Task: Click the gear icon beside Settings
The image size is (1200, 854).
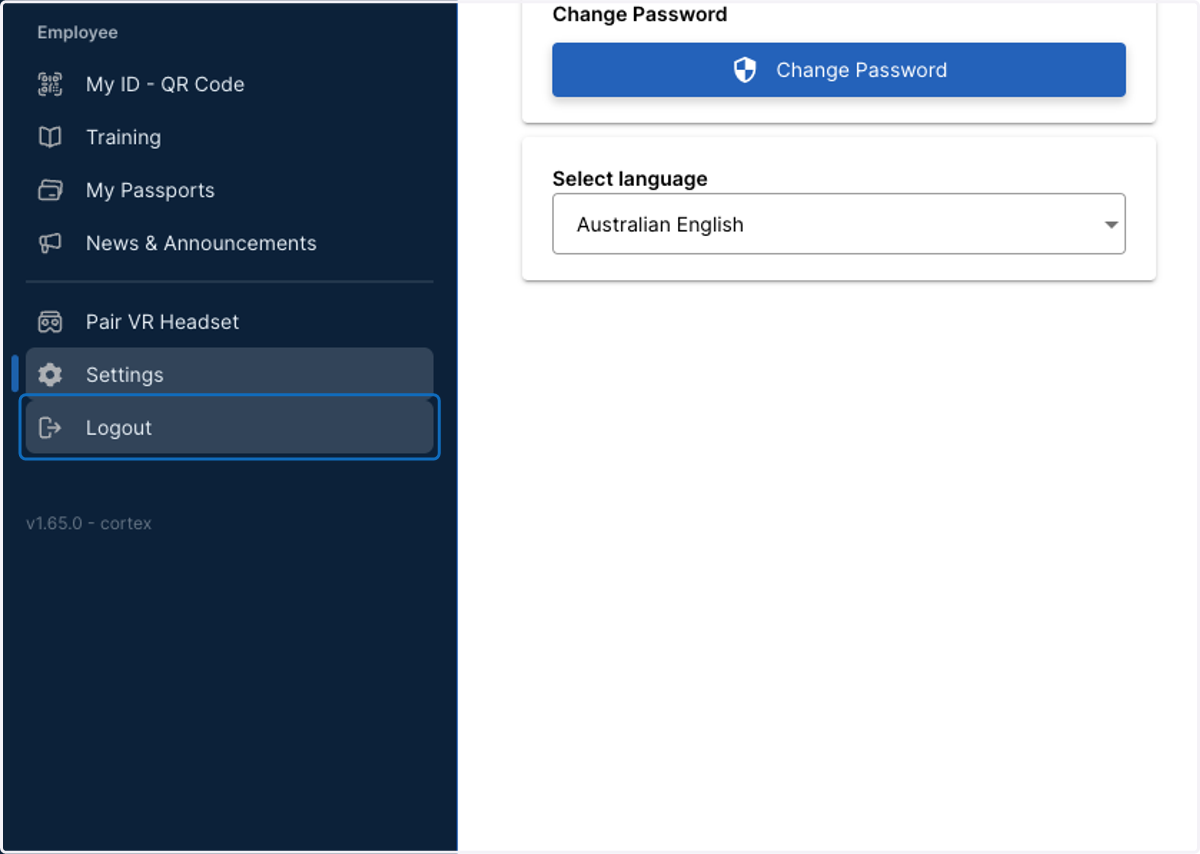Action: click(x=50, y=375)
